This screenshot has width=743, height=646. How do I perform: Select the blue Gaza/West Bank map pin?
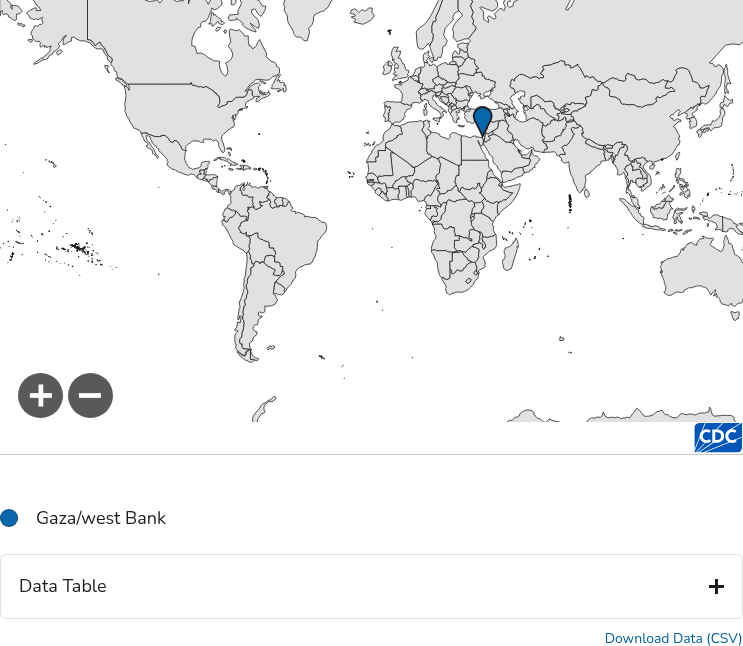click(x=482, y=121)
